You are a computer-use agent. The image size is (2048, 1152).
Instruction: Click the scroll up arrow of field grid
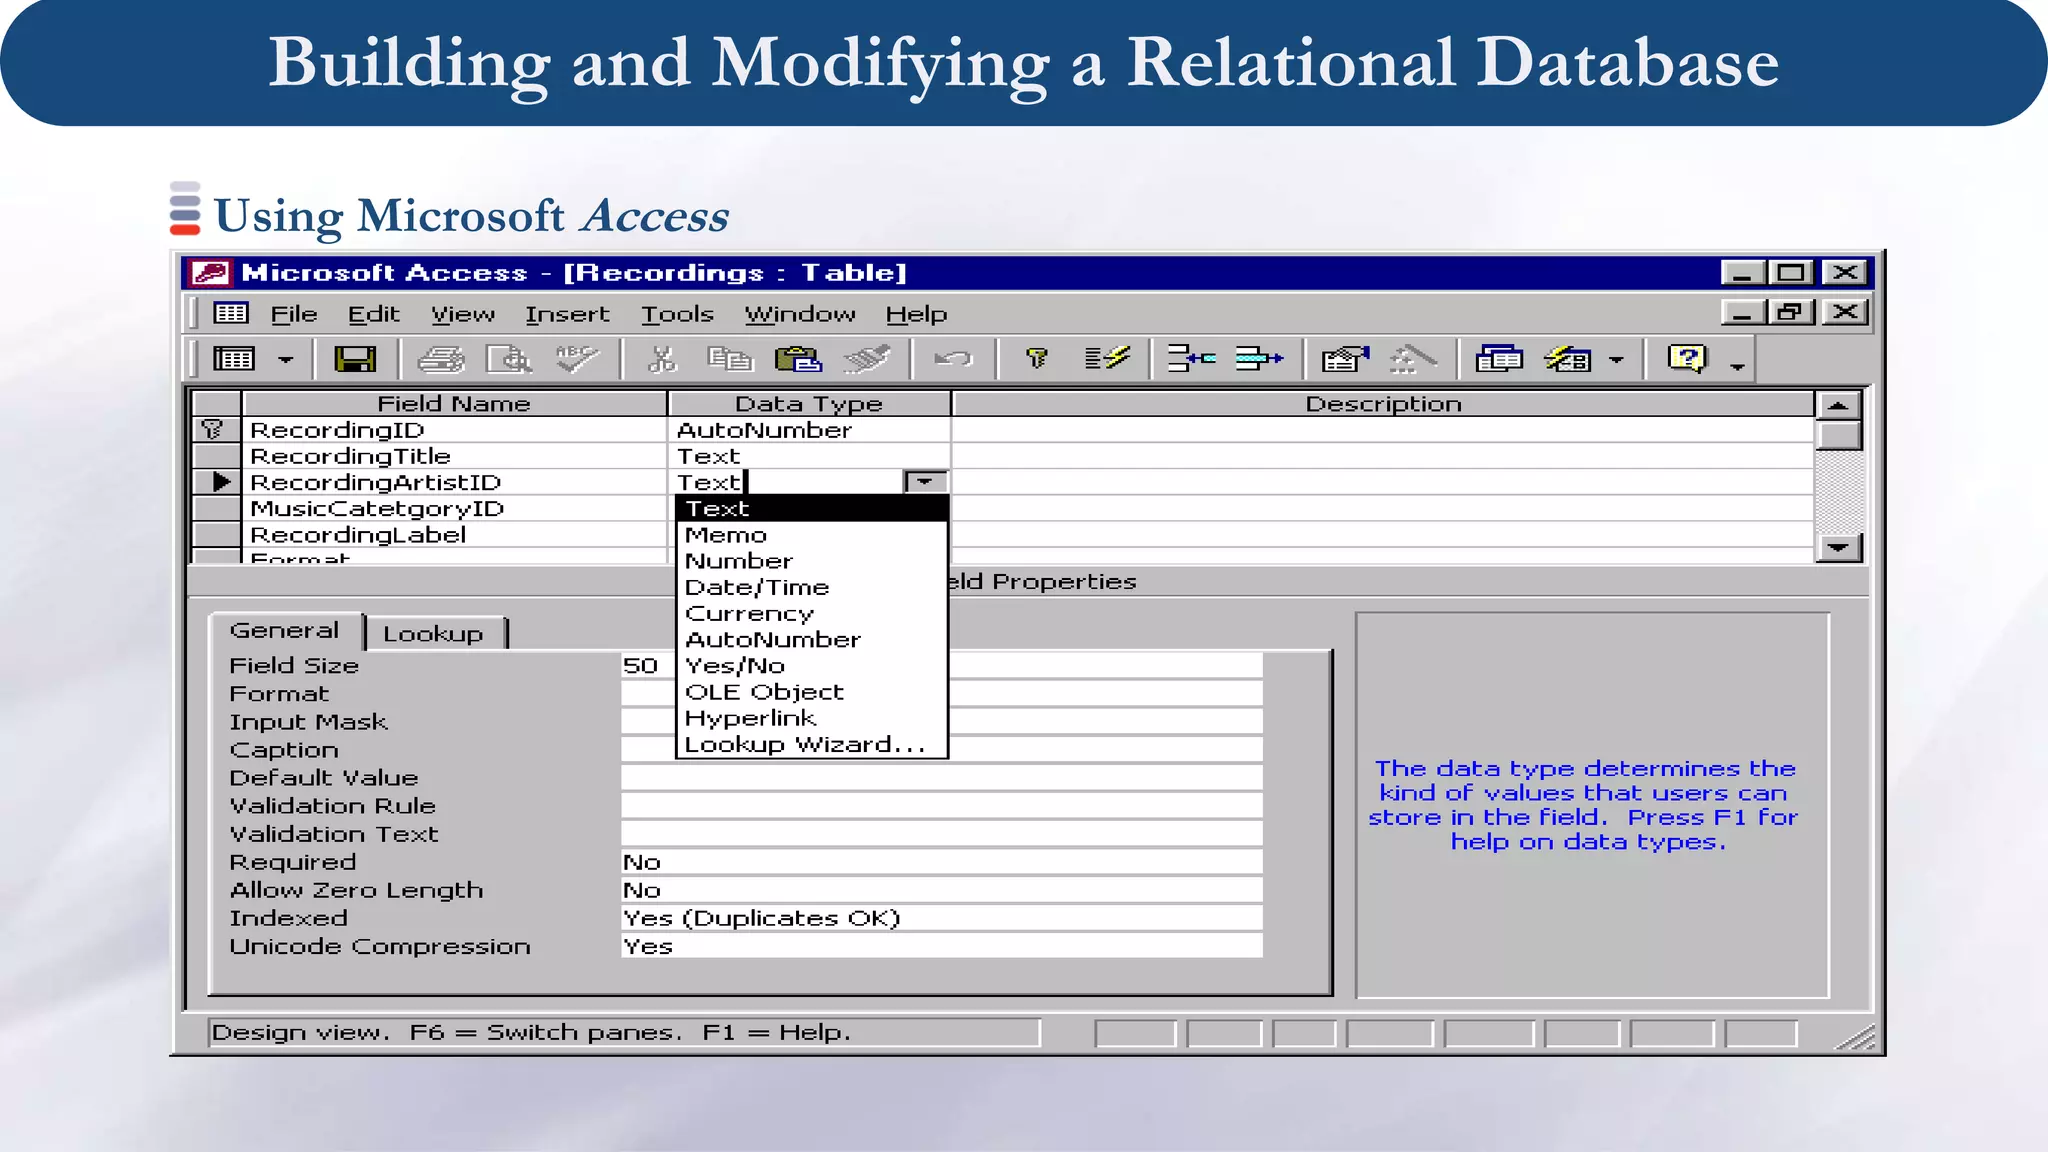click(x=1838, y=405)
